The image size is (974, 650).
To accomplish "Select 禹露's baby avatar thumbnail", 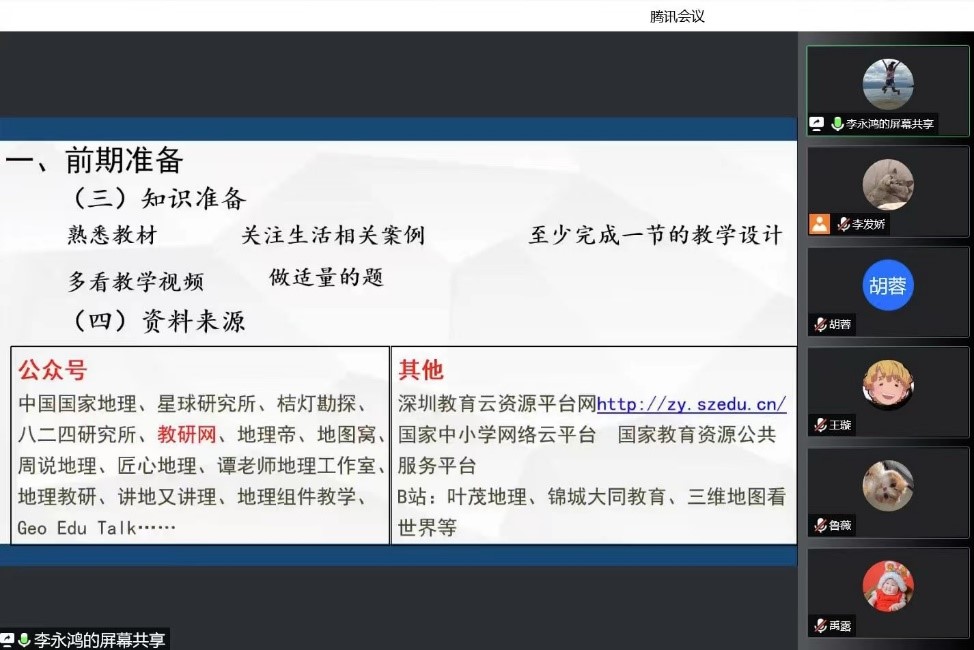I will click(x=888, y=586).
